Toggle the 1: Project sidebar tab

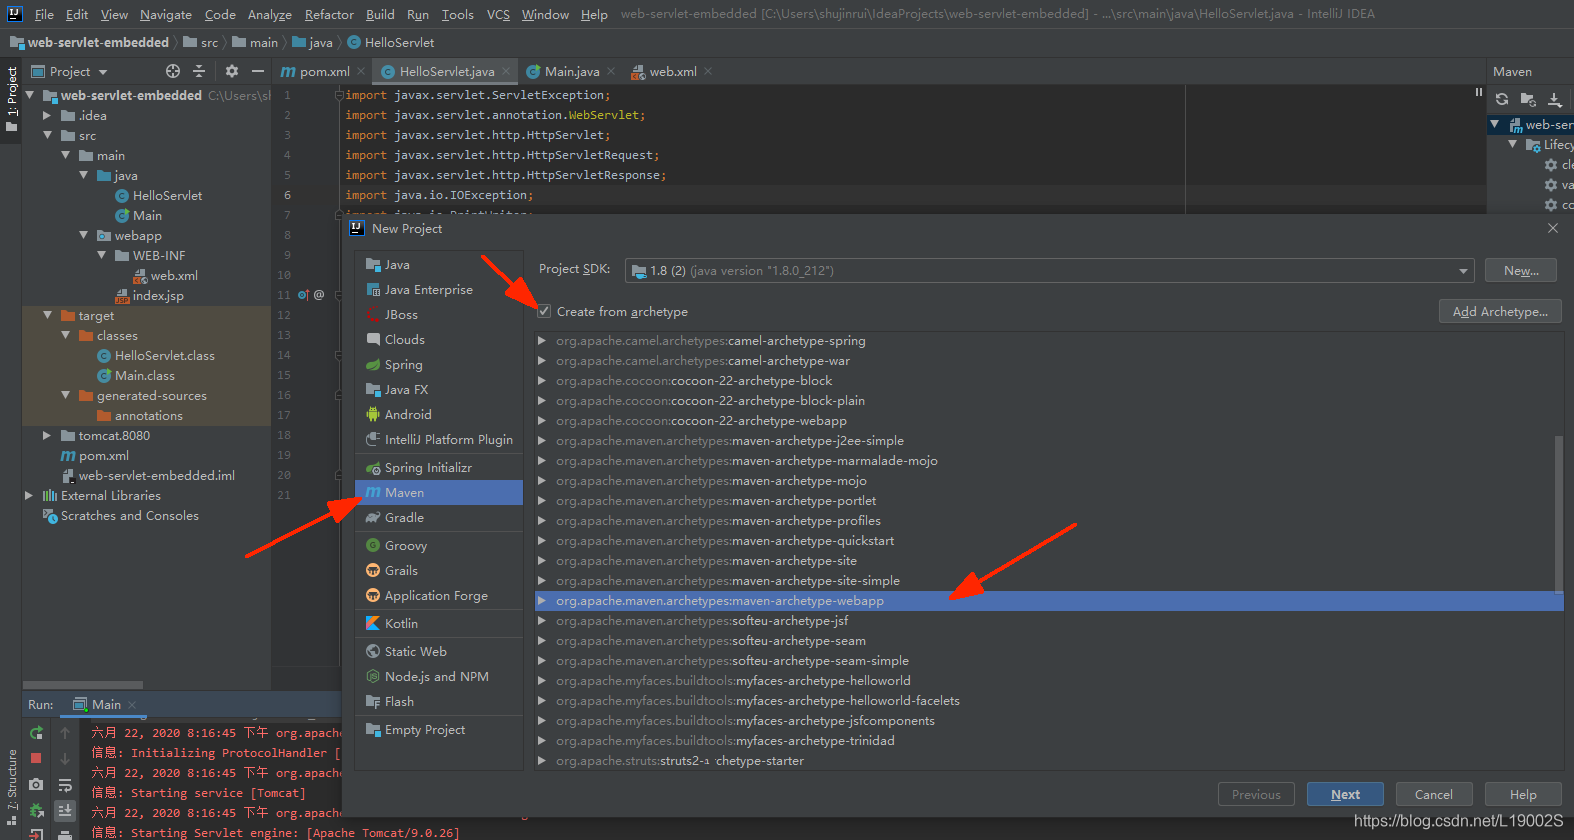coord(11,98)
